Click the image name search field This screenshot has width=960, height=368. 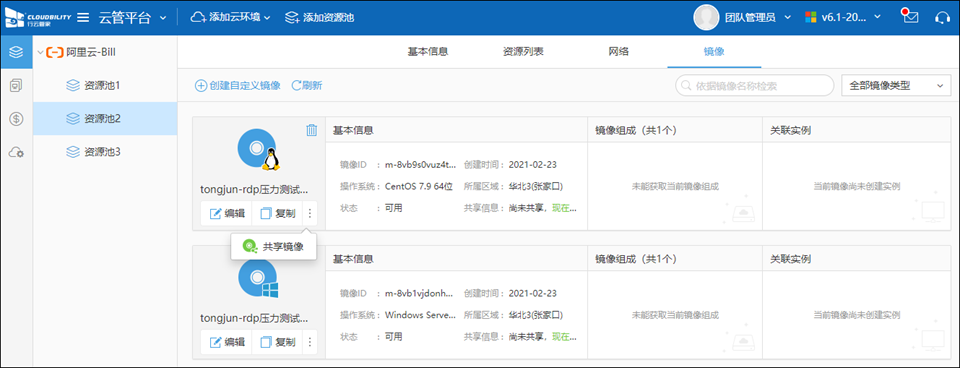[x=754, y=86]
